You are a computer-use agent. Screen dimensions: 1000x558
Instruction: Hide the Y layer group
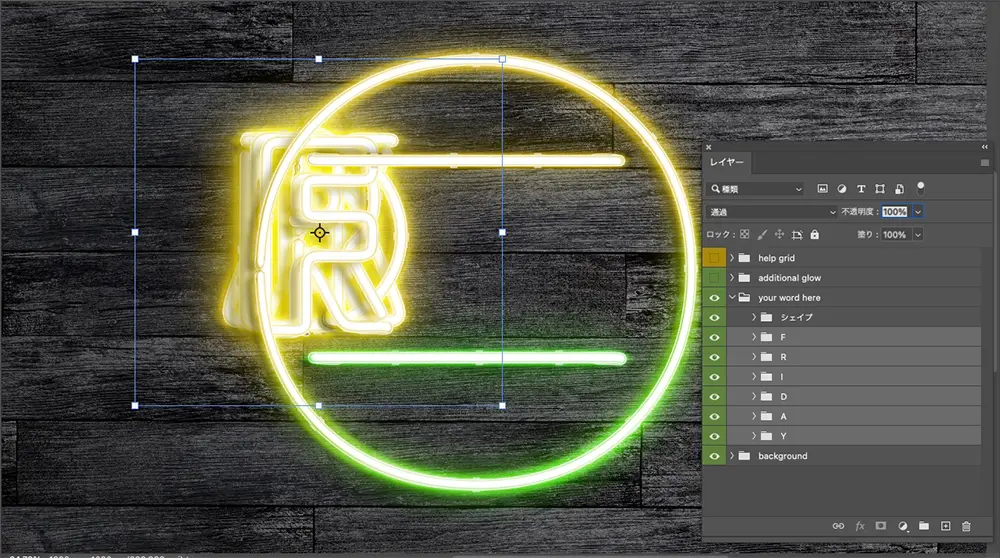714,436
